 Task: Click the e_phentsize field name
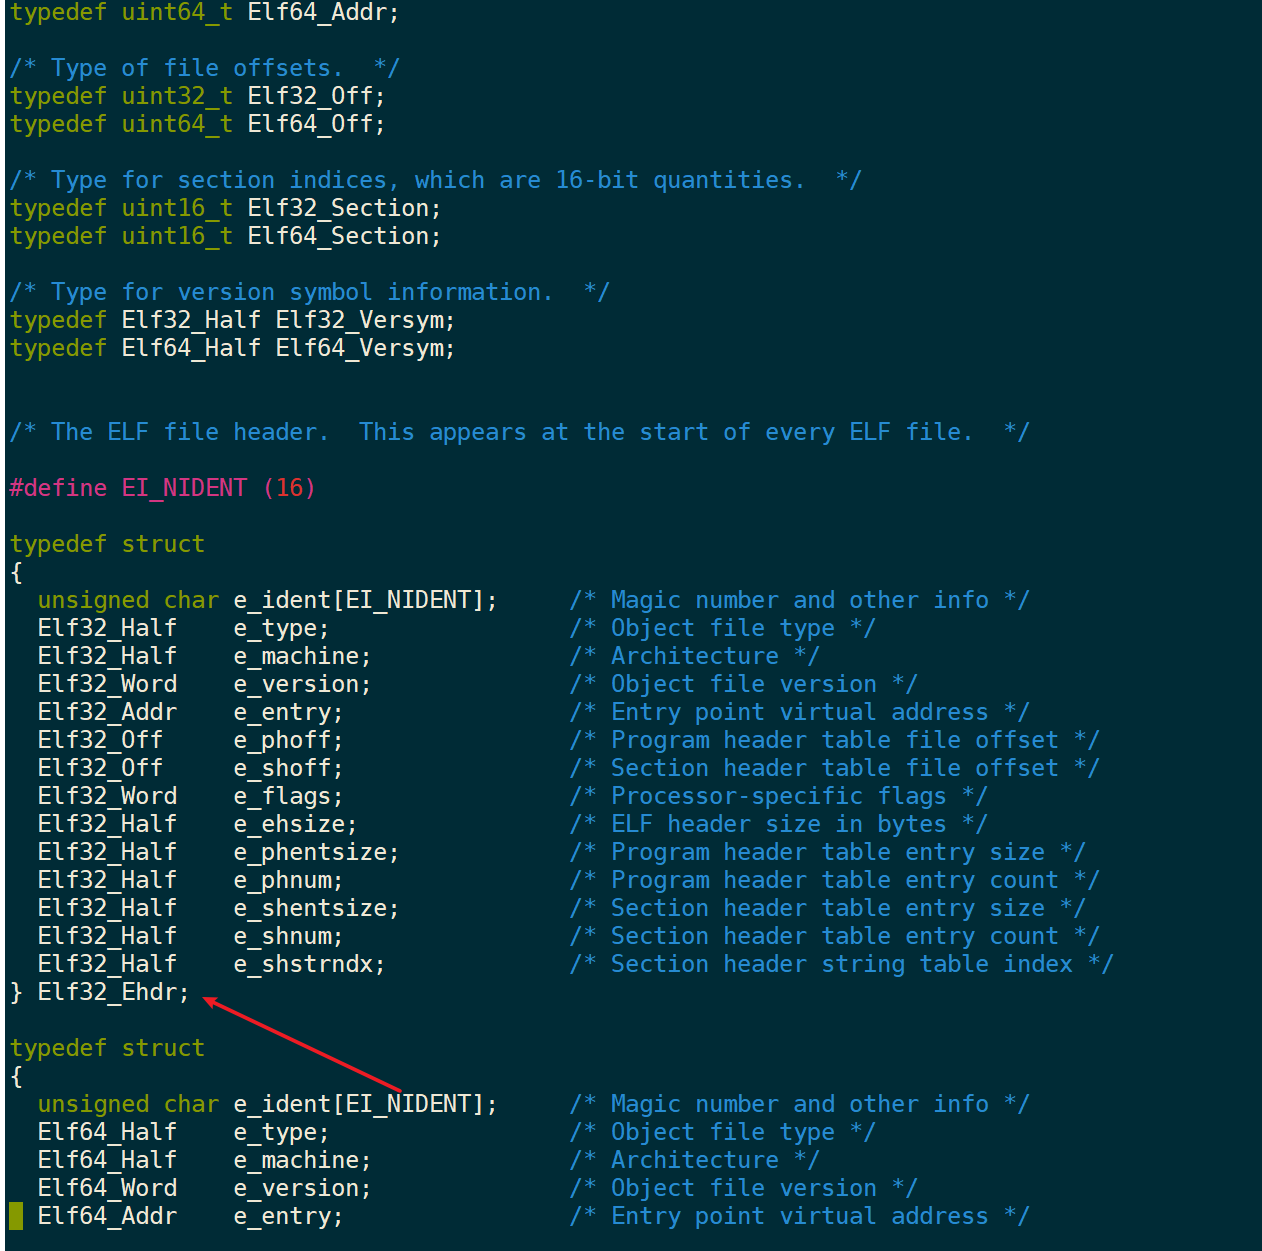point(314,852)
